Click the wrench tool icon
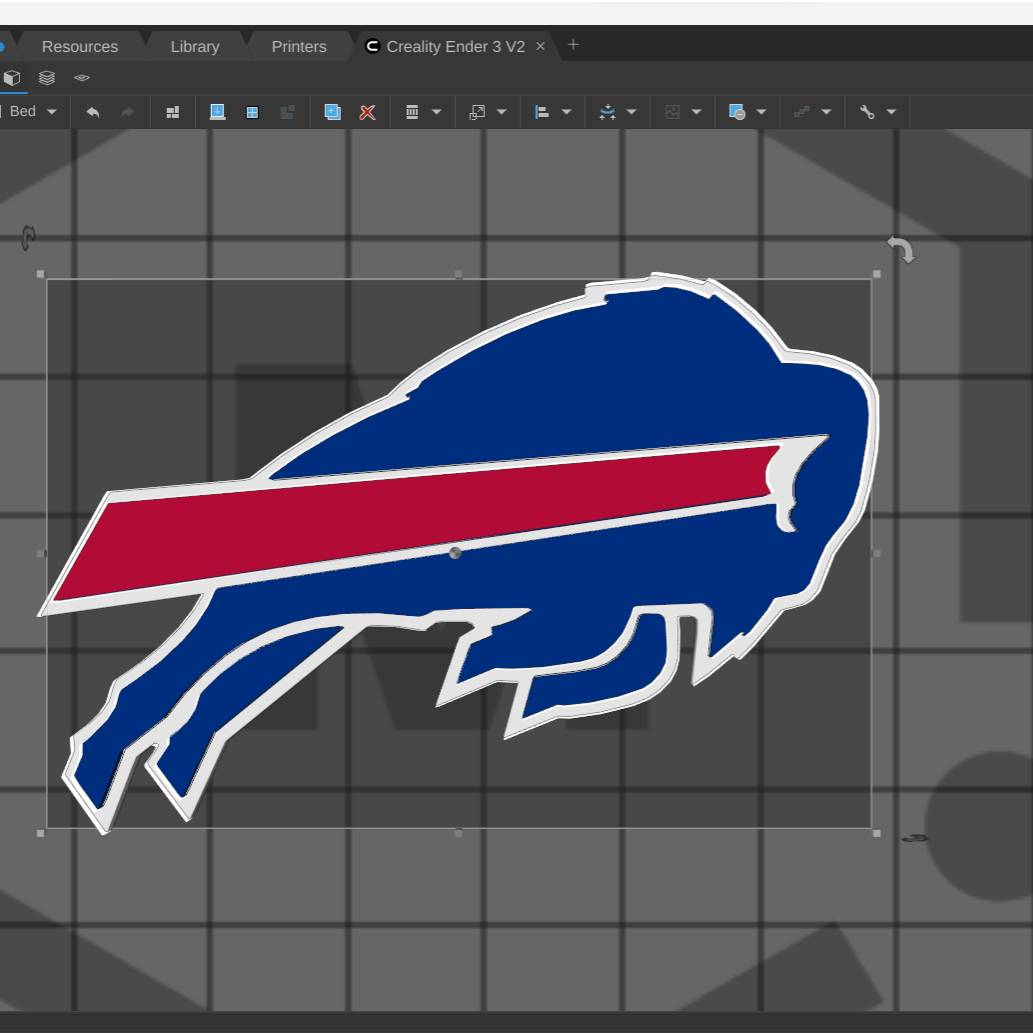1033x1033 pixels. click(x=867, y=112)
